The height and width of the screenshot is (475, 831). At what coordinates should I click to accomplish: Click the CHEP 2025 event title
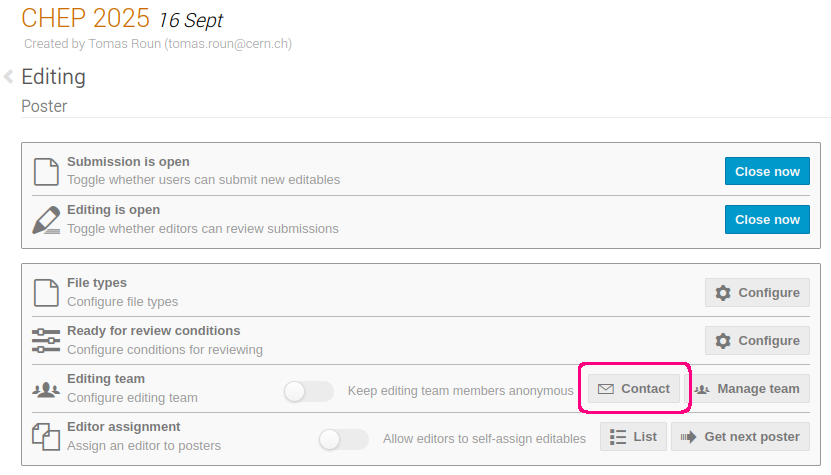[x=85, y=18]
